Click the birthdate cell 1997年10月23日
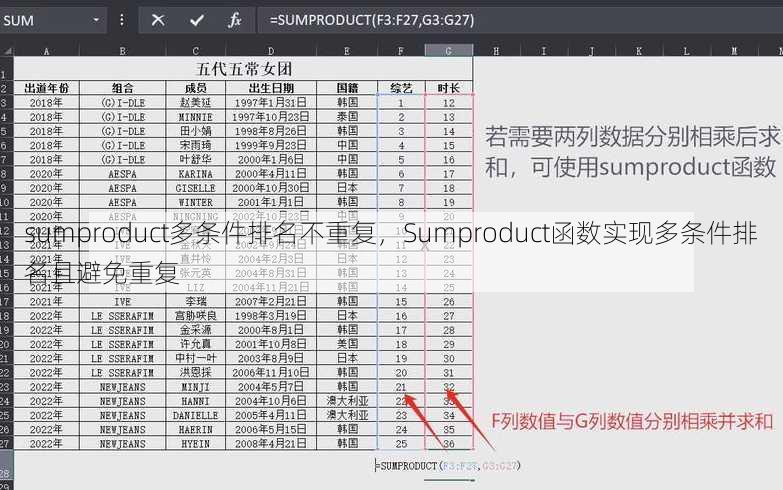This screenshot has height=490, width=783. [271, 117]
